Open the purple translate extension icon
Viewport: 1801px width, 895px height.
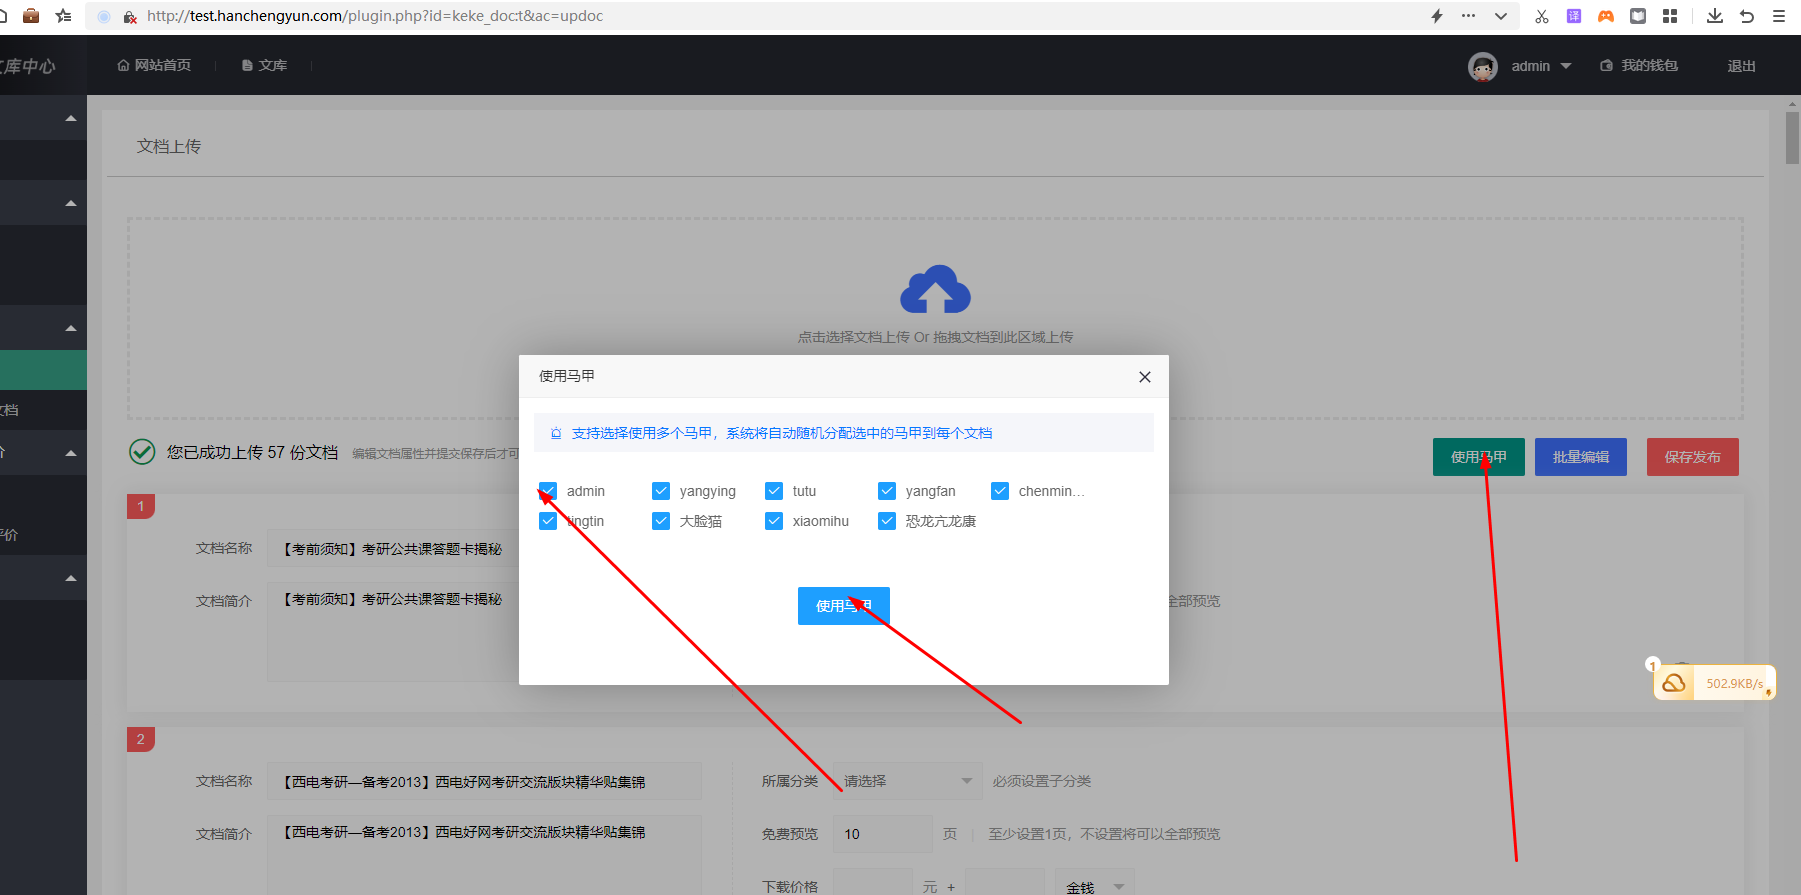(x=1573, y=16)
